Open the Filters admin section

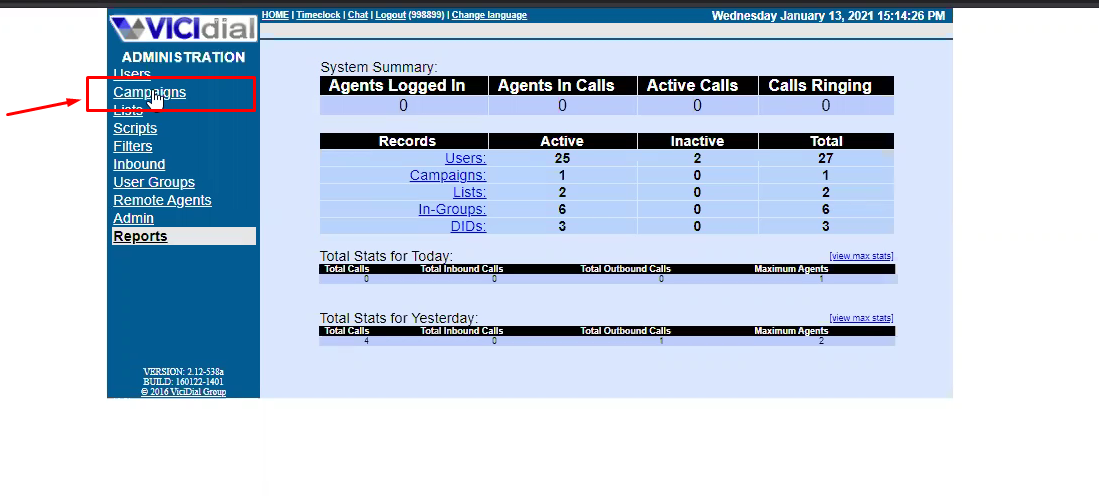pyautogui.click(x=132, y=146)
